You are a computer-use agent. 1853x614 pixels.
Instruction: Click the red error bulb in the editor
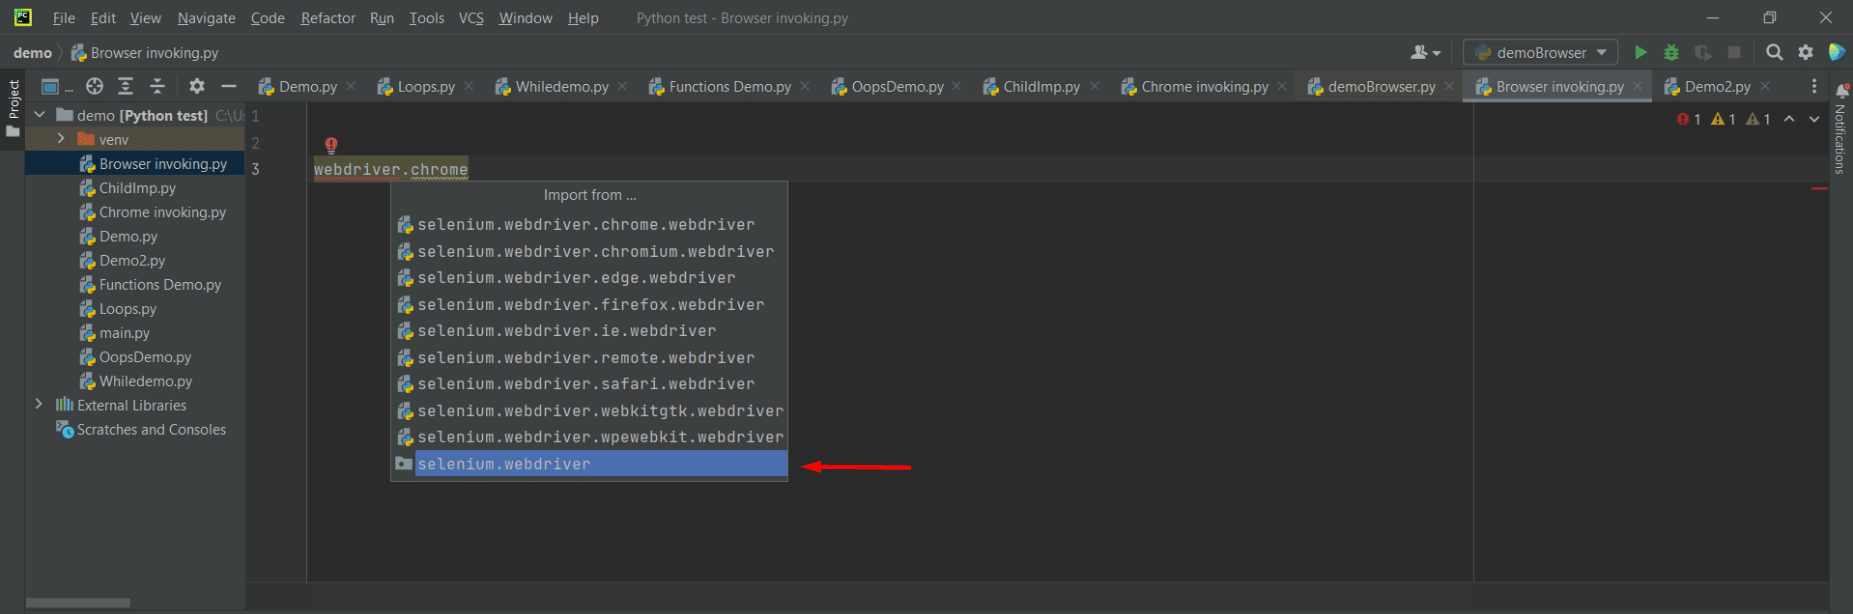[x=331, y=145]
